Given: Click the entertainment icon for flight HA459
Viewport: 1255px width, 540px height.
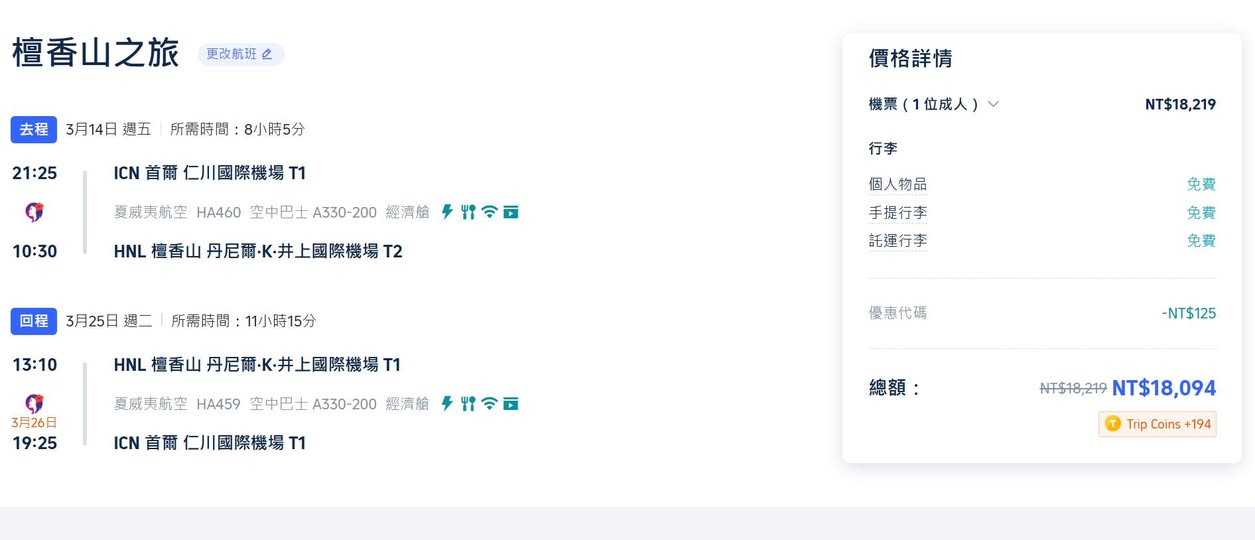Looking at the screenshot, I should point(511,404).
